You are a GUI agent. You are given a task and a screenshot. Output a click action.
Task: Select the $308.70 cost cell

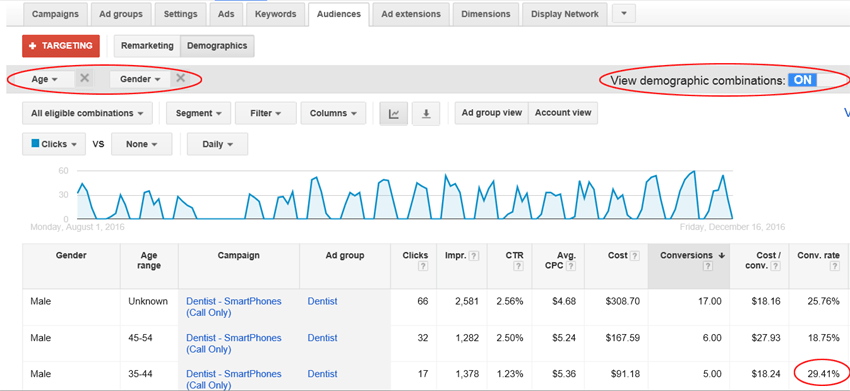[x=623, y=301]
